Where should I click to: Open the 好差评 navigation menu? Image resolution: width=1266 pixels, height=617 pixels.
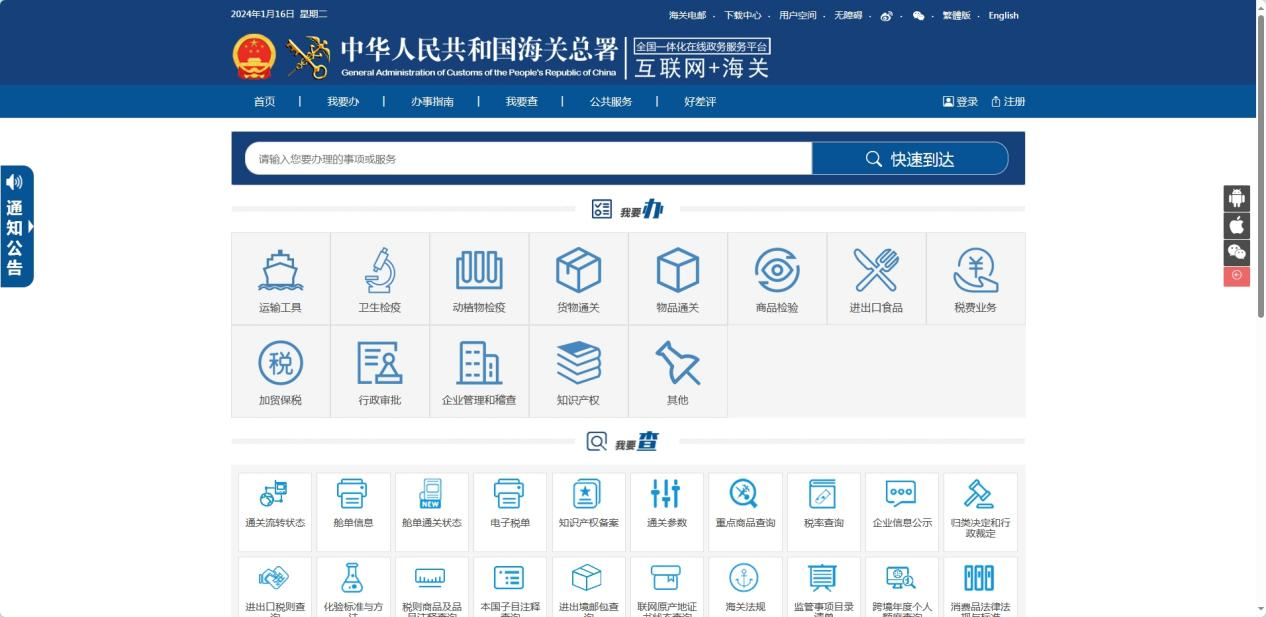[700, 102]
